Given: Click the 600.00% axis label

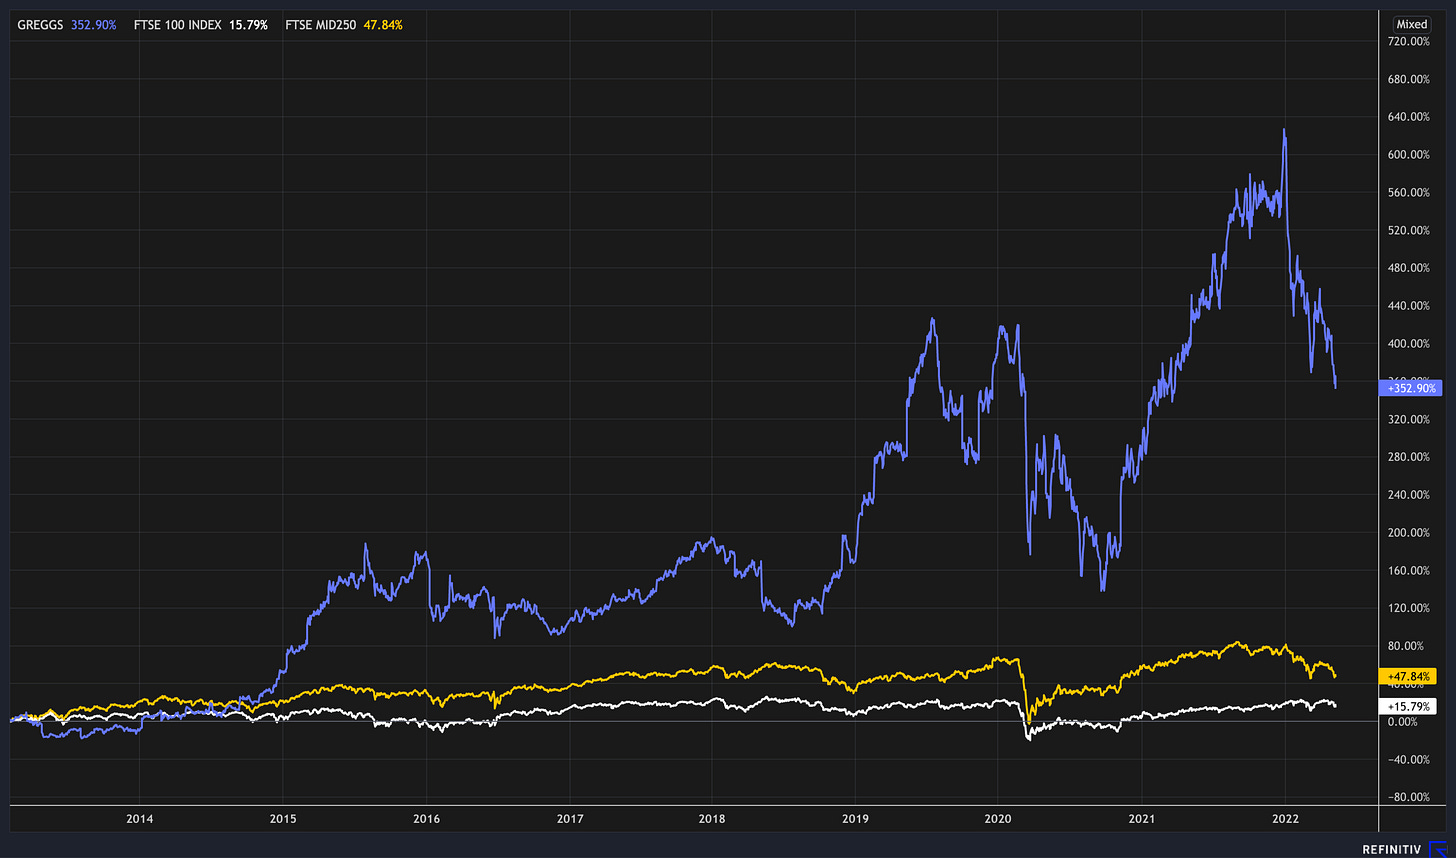Looking at the screenshot, I should point(1407,155).
